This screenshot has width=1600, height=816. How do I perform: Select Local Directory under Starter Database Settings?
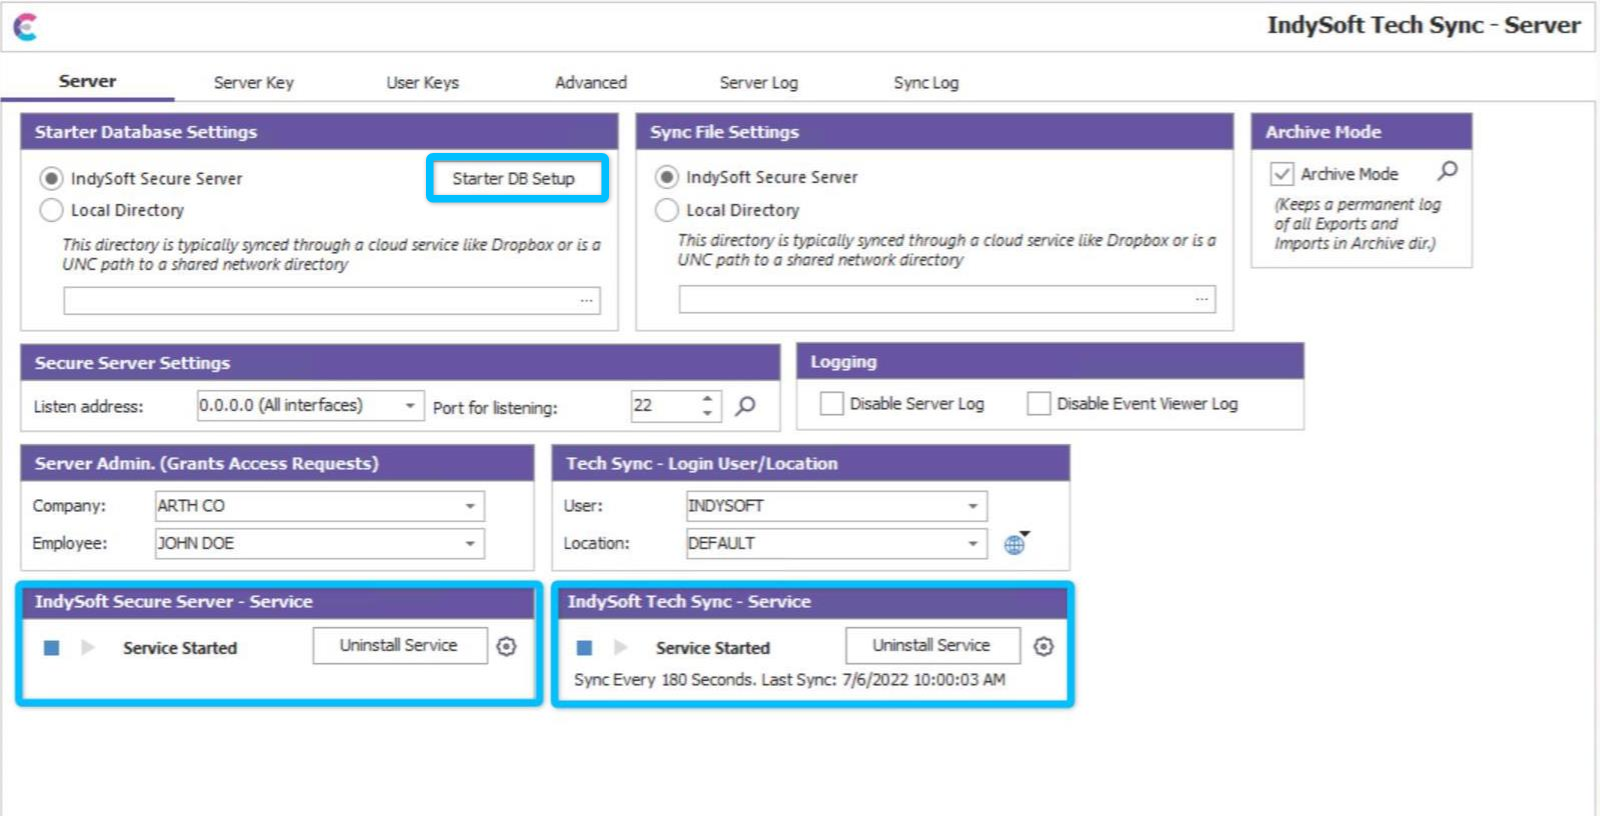pyautogui.click(x=51, y=210)
